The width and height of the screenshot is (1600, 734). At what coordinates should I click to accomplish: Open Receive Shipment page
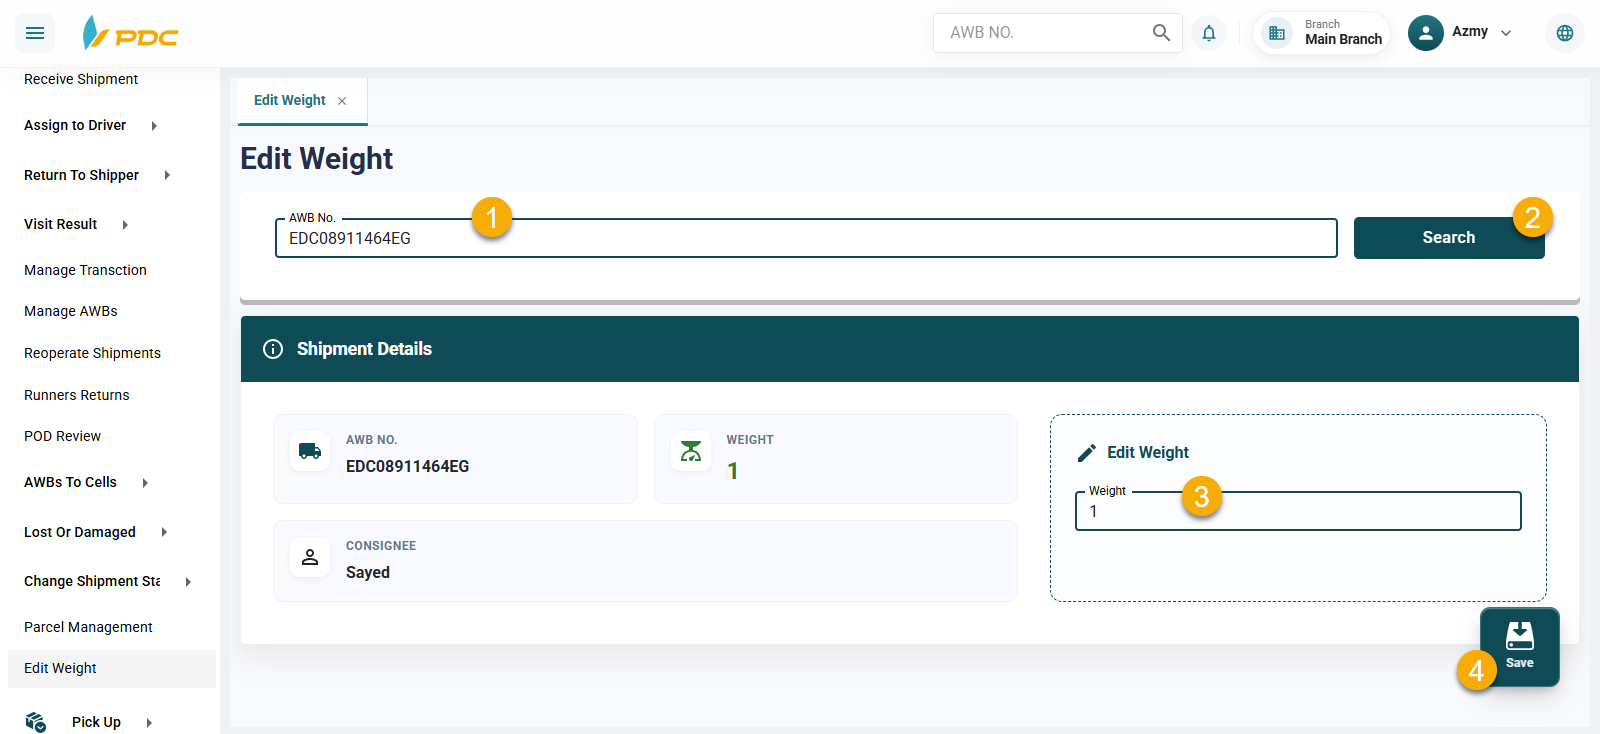click(x=81, y=79)
